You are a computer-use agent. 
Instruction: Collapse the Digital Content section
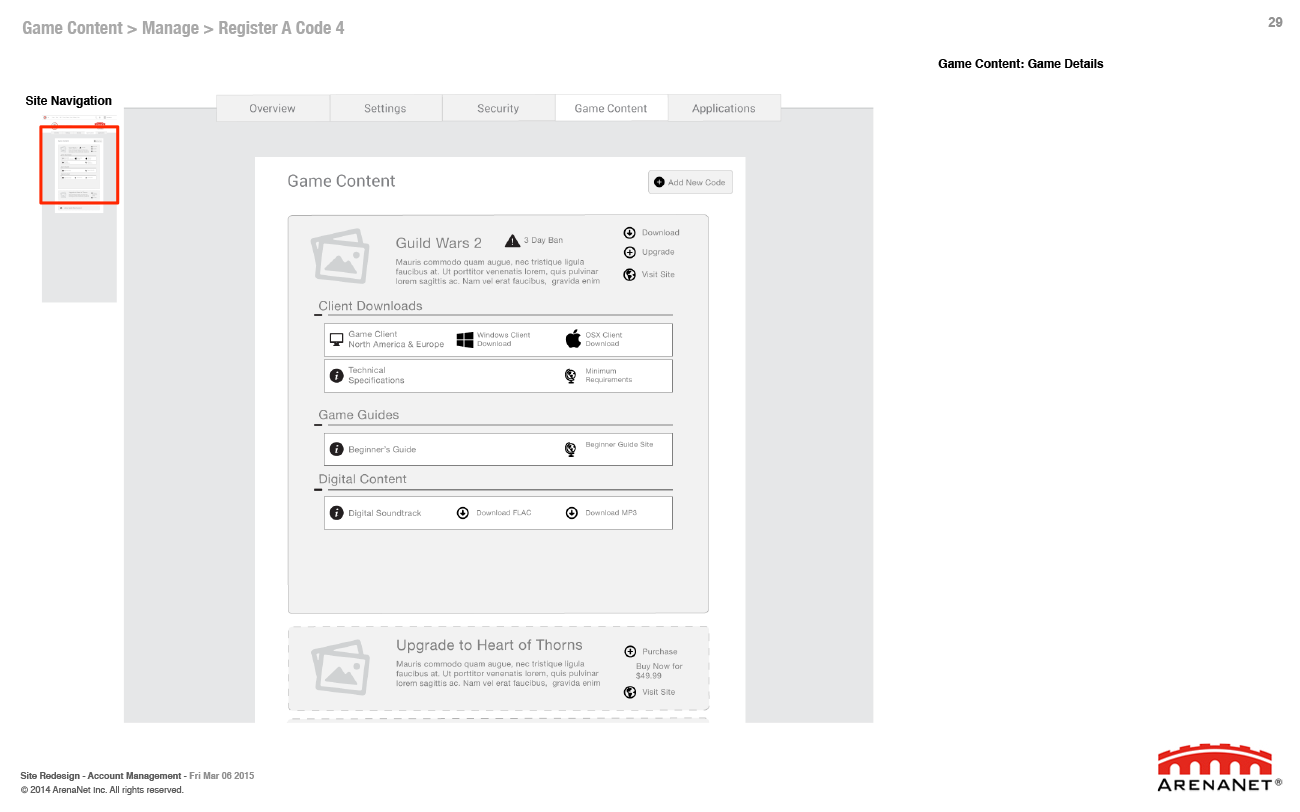click(318, 490)
